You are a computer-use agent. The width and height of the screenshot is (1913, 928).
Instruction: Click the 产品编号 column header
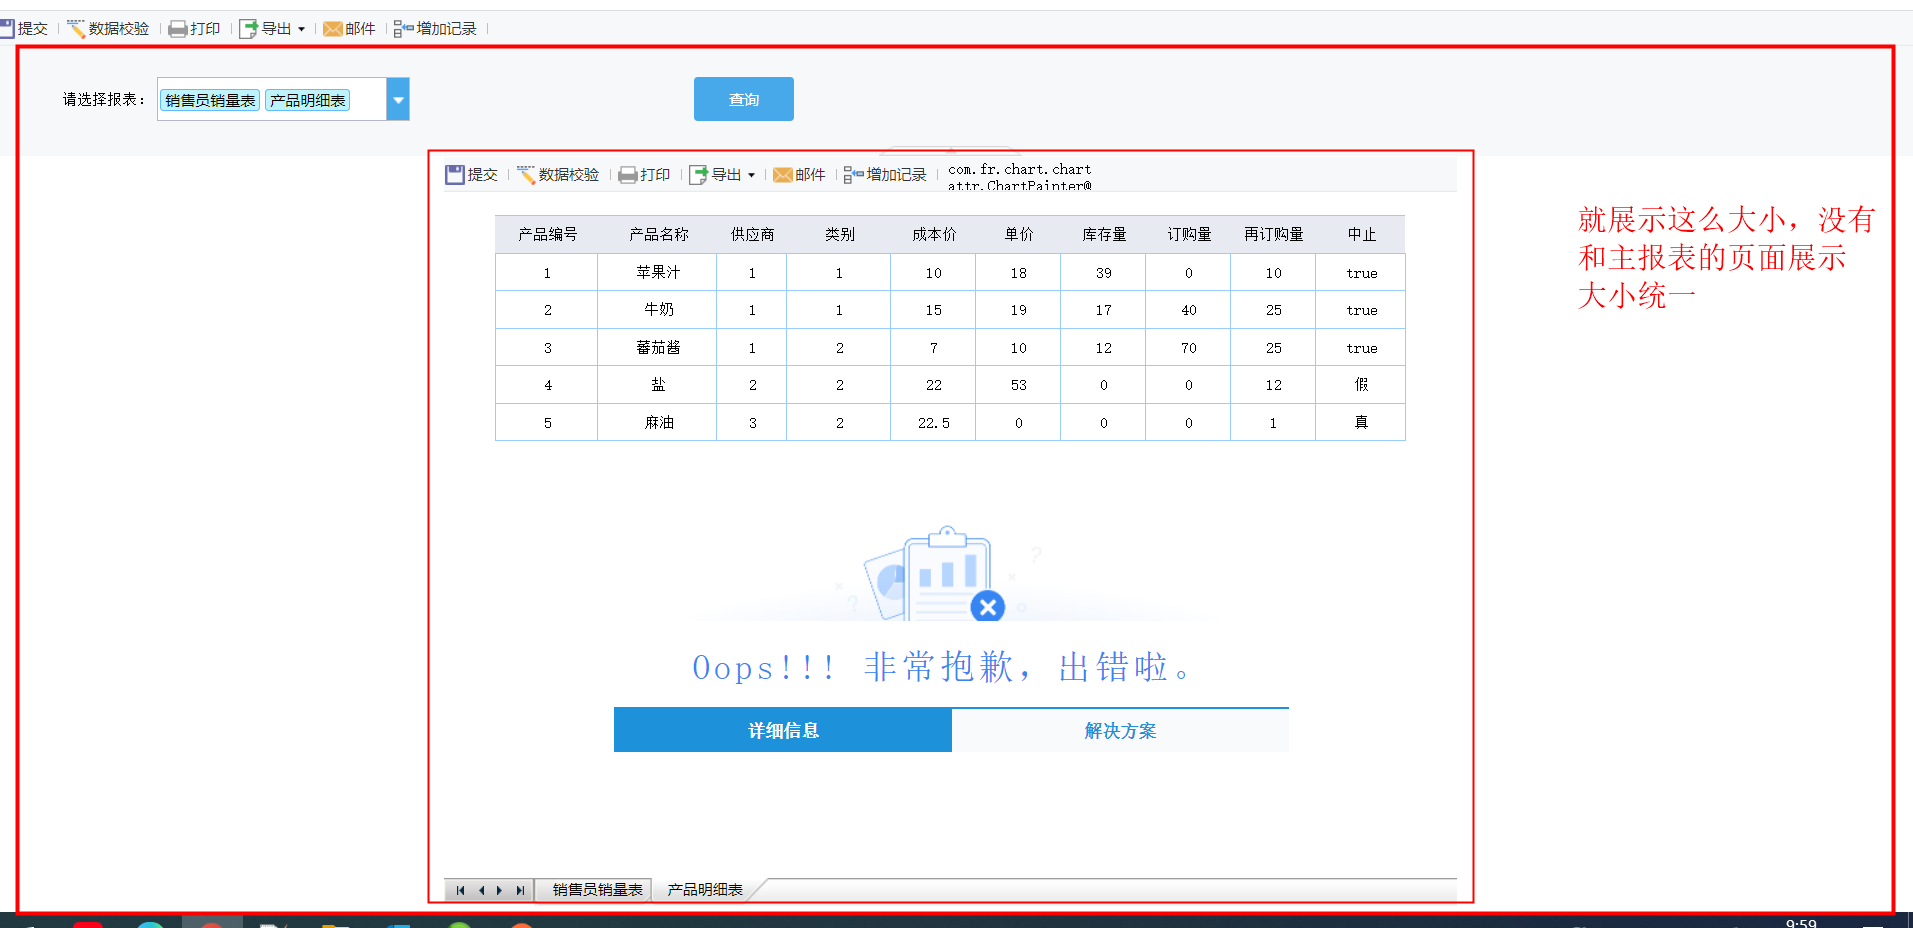[547, 234]
